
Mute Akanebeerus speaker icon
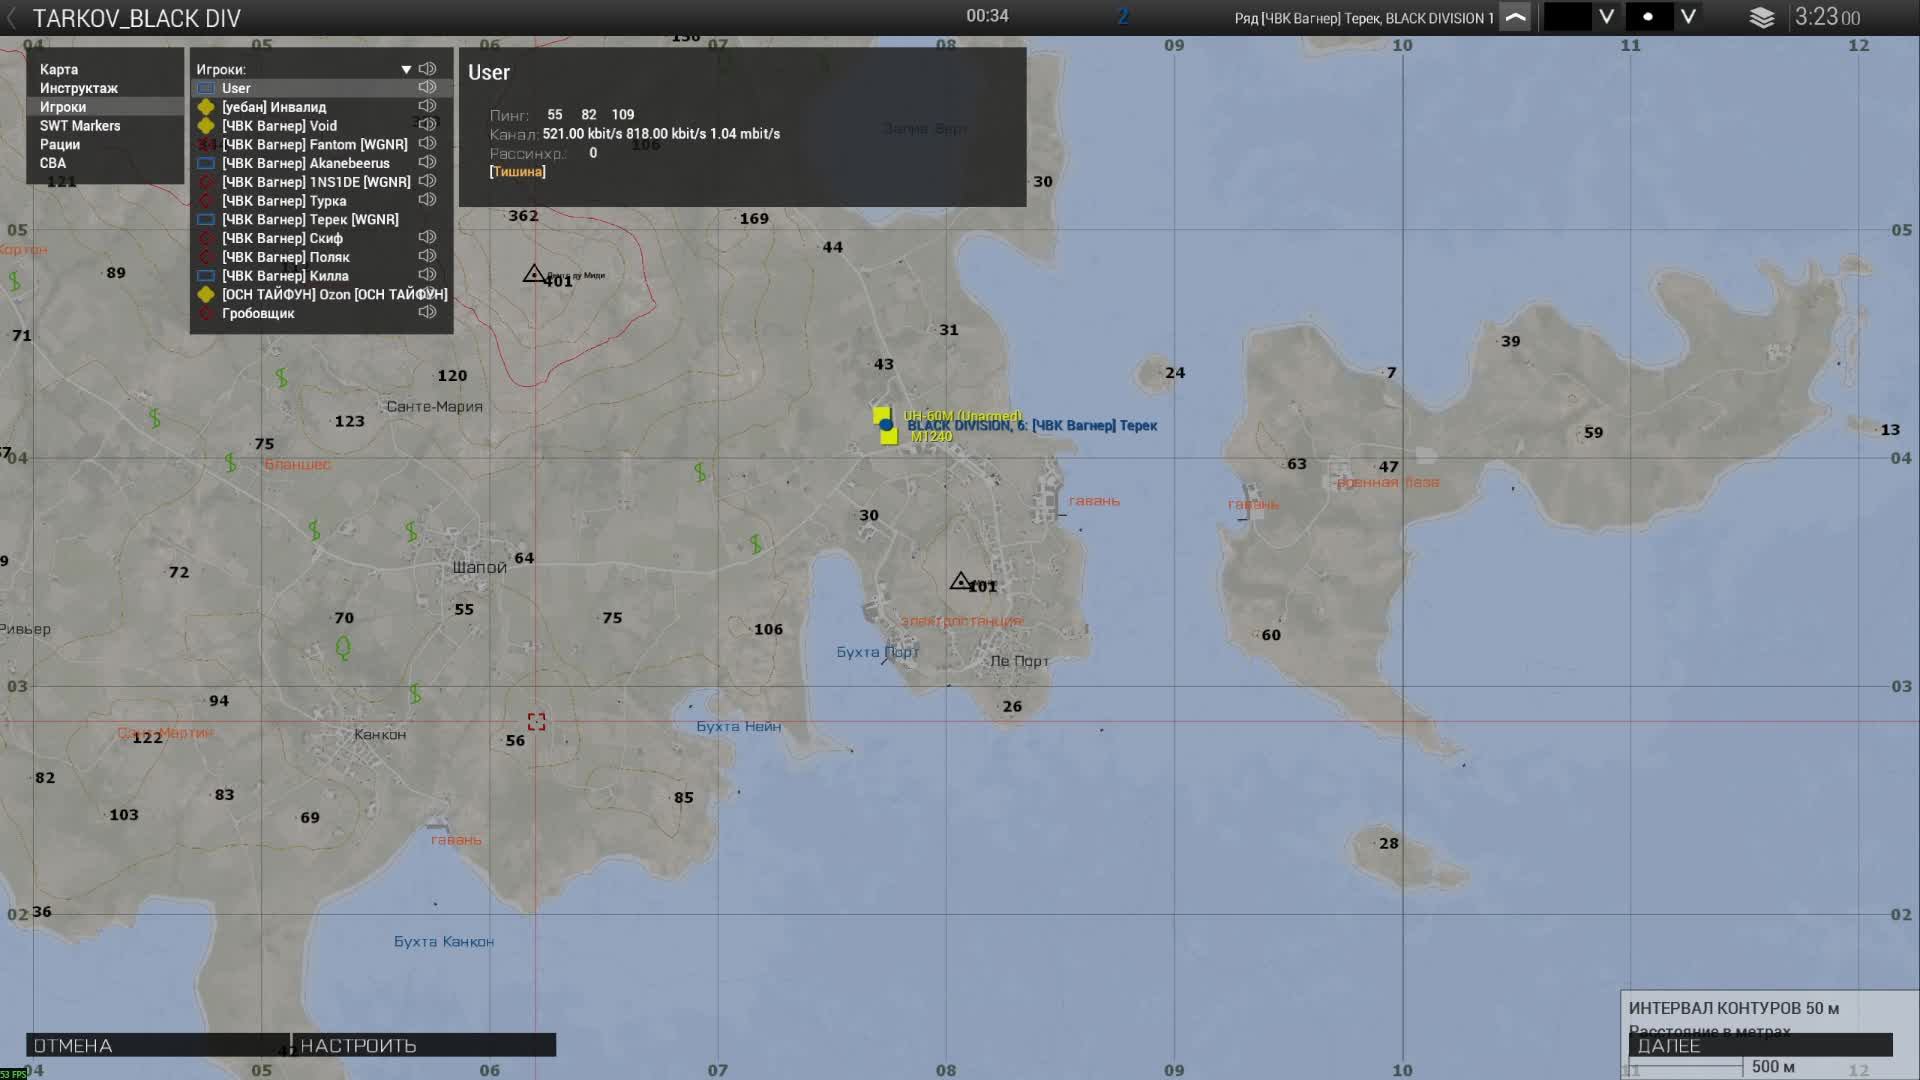click(x=428, y=162)
